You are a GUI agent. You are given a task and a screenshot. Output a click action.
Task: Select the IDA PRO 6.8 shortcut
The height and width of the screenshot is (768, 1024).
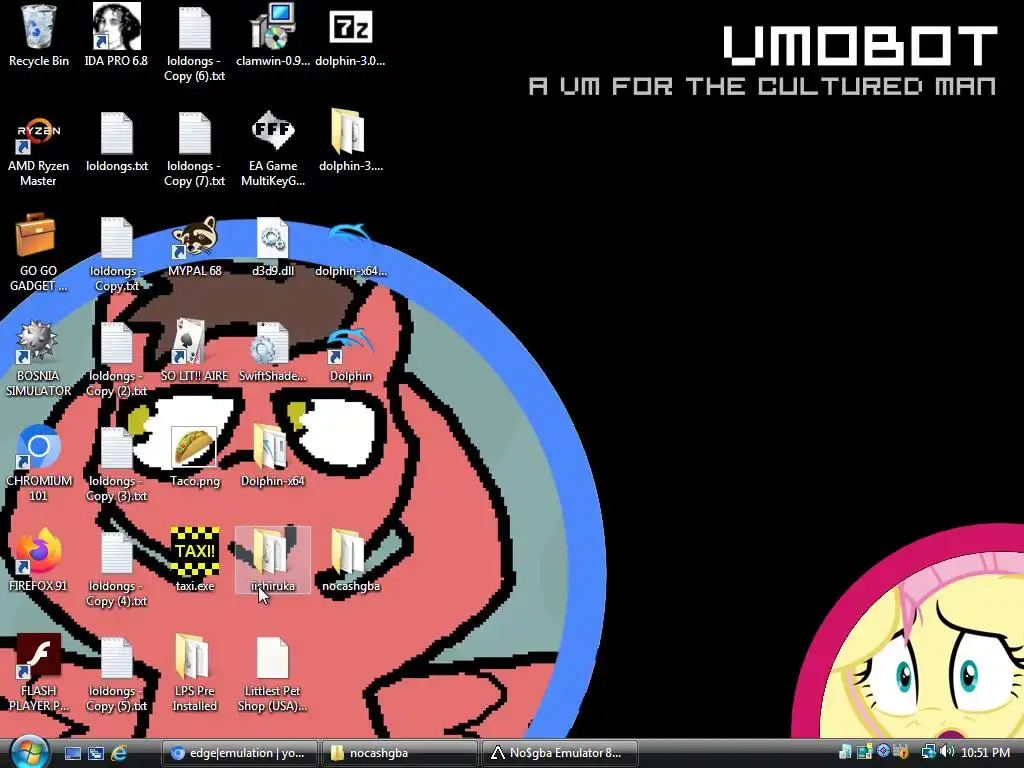click(116, 36)
